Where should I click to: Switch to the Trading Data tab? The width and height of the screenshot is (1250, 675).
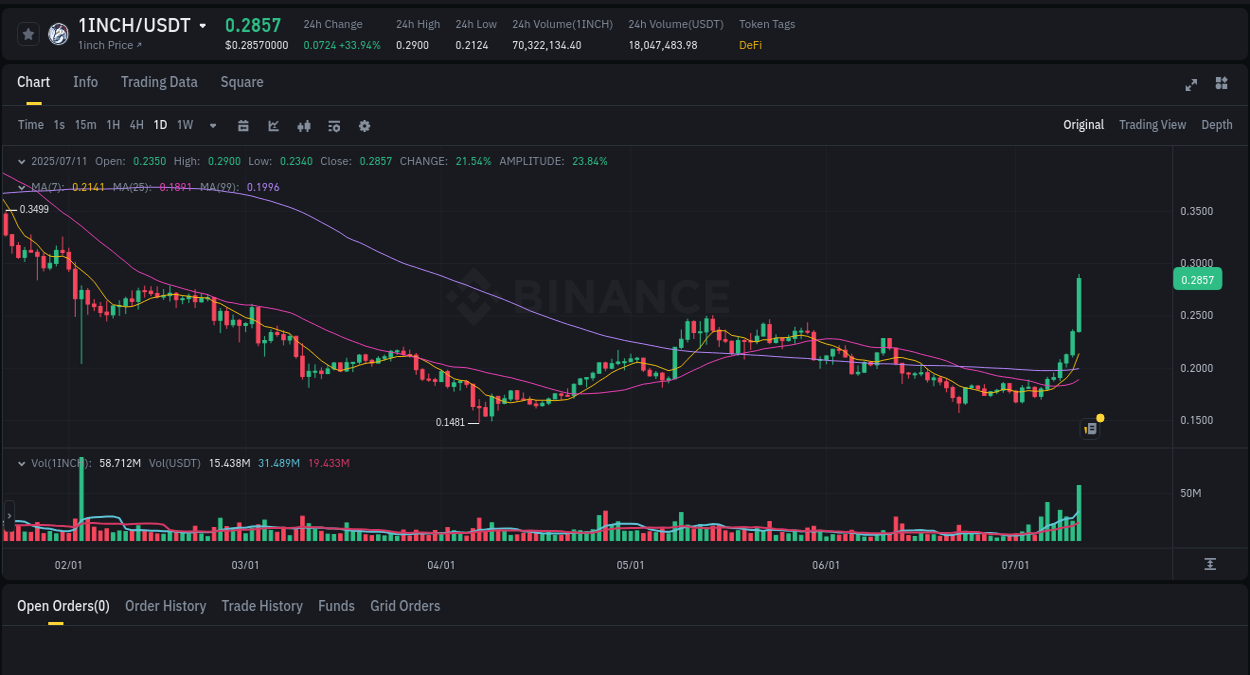159,82
